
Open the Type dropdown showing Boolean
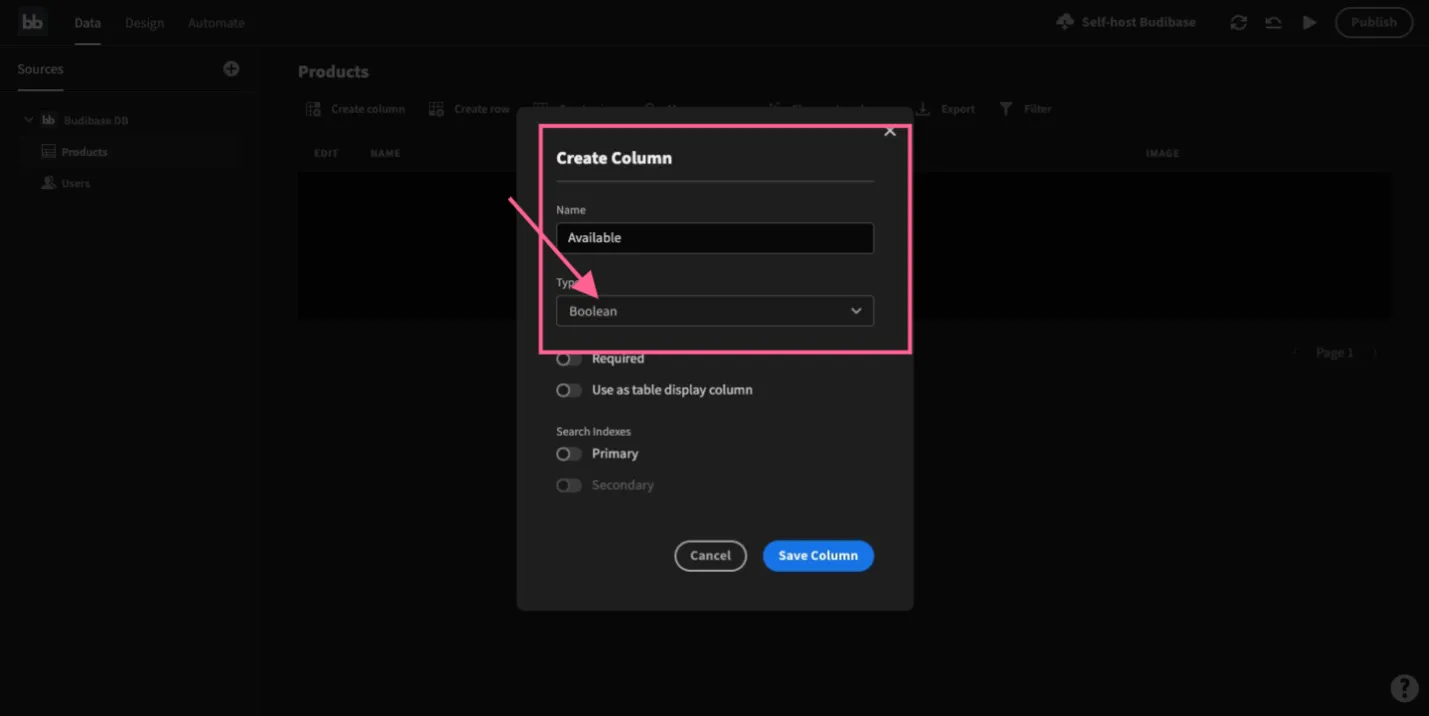click(x=715, y=311)
